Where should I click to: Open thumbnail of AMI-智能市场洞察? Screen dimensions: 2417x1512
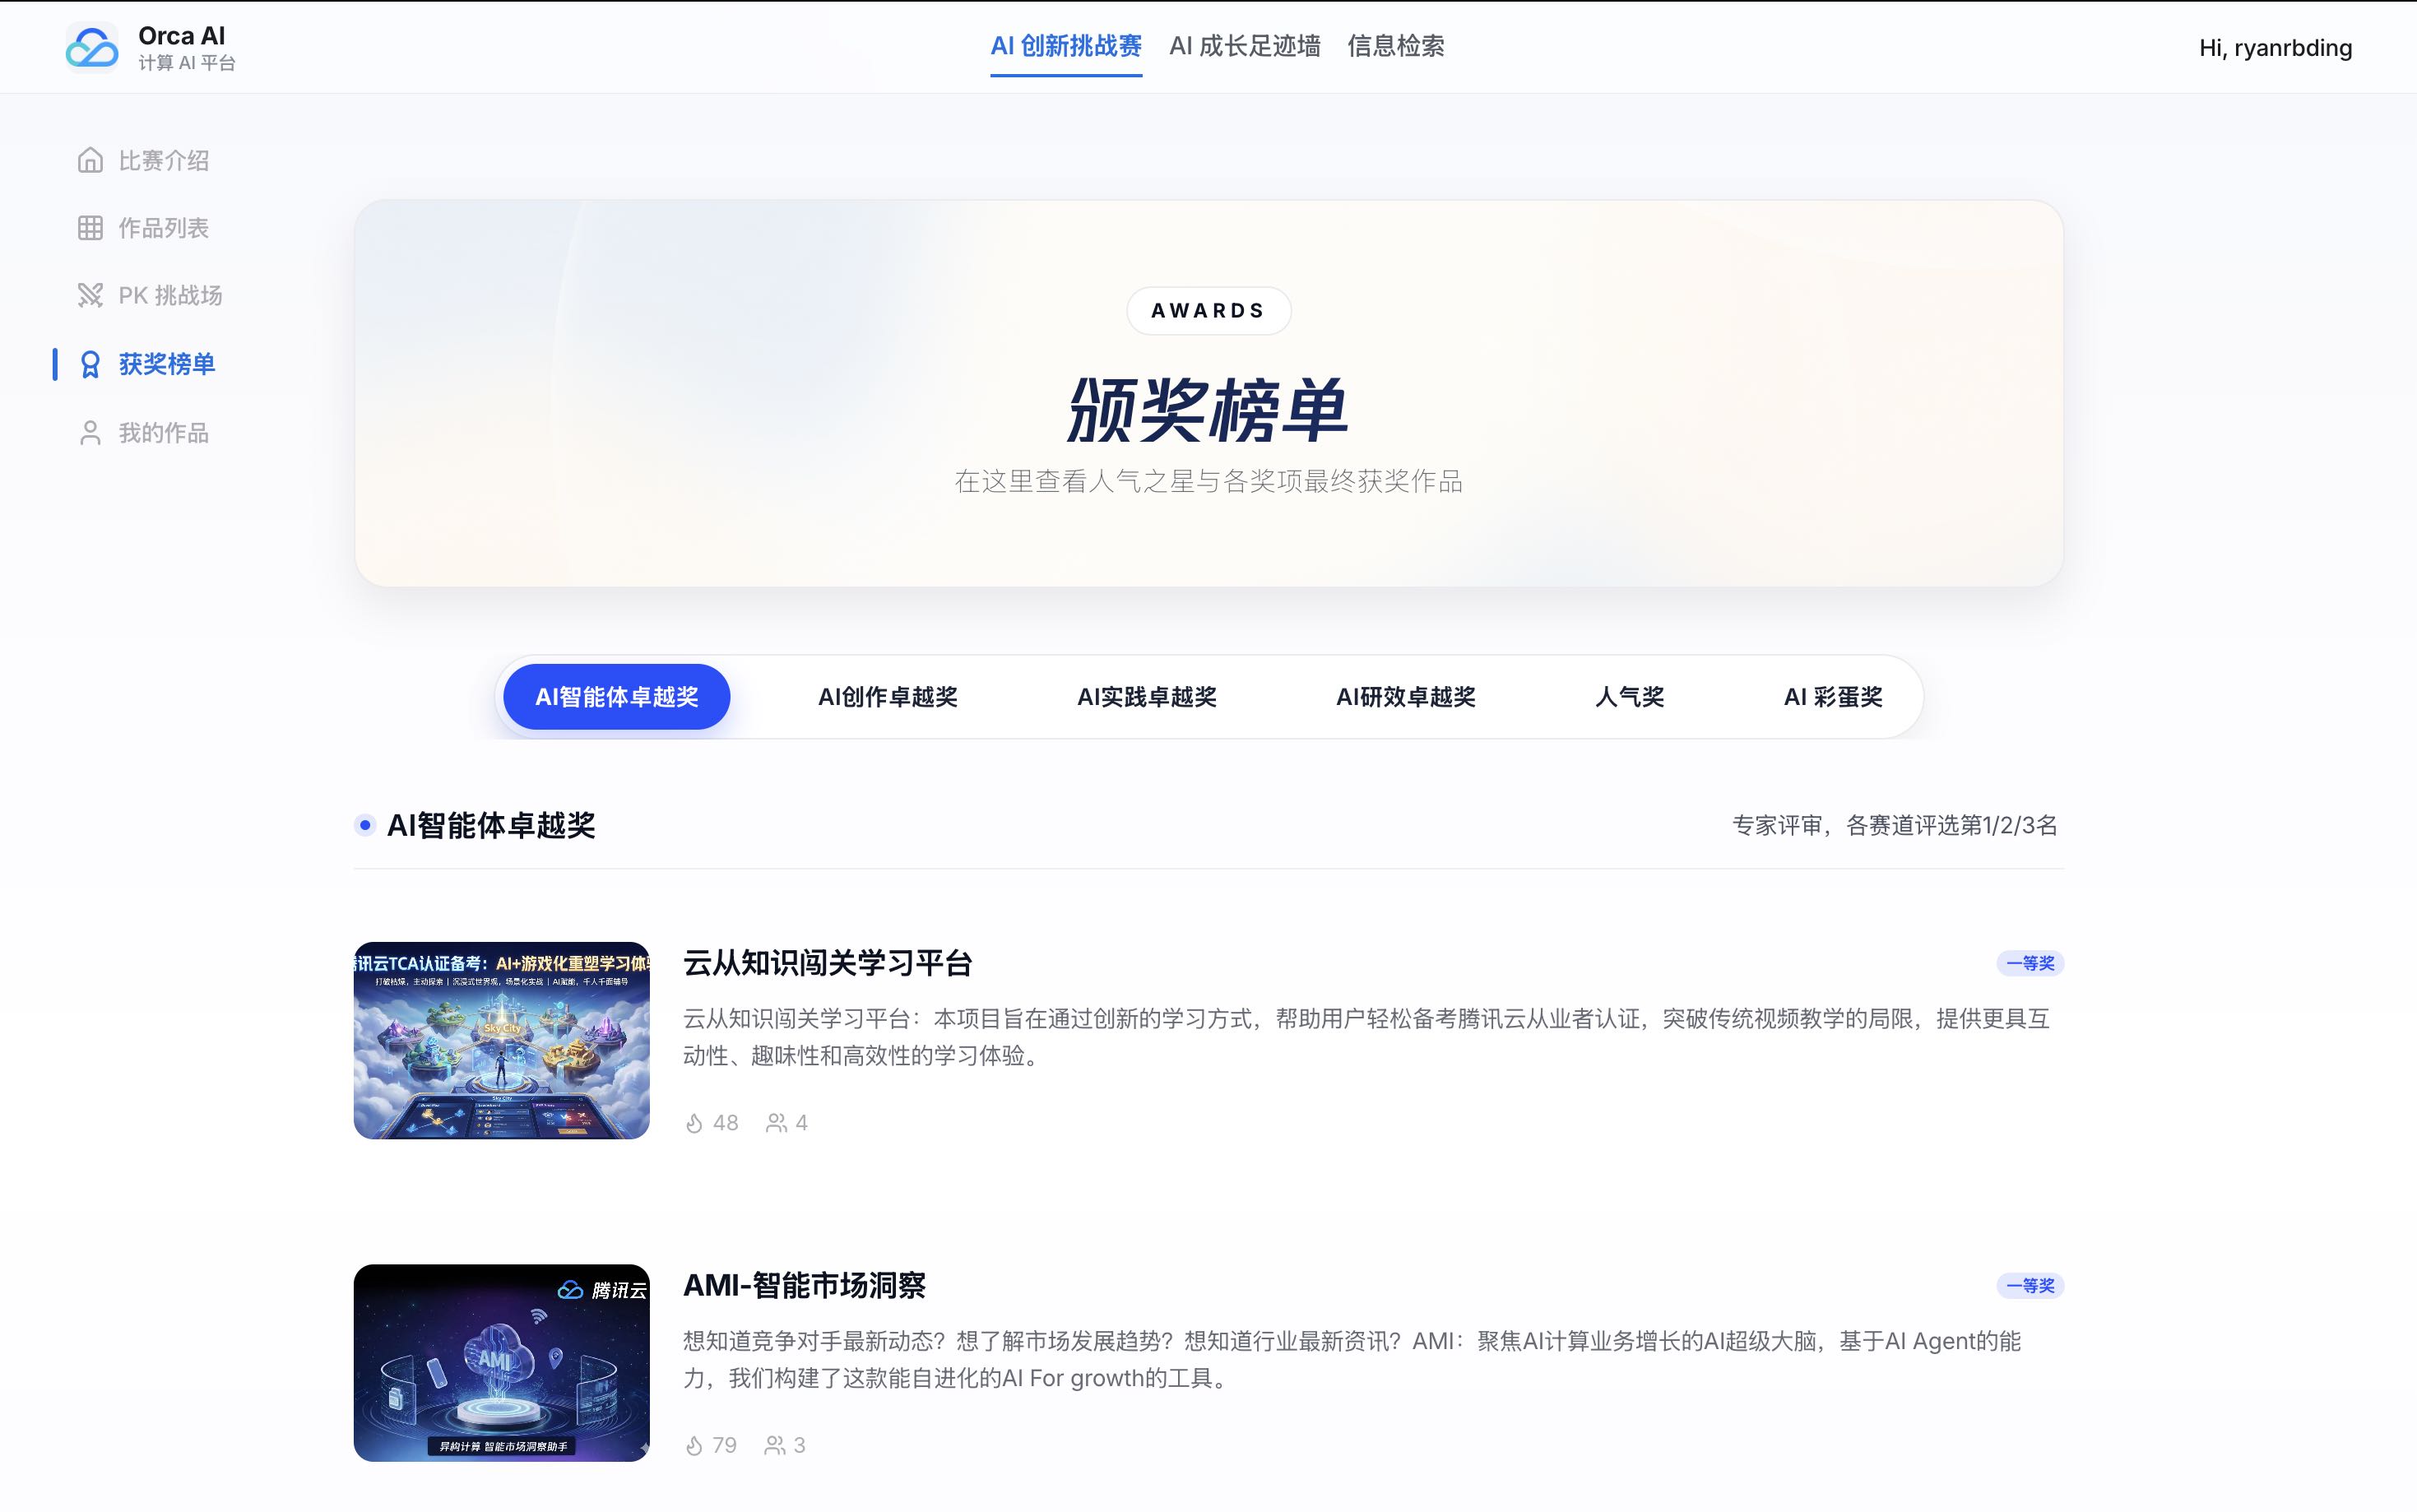(x=502, y=1363)
